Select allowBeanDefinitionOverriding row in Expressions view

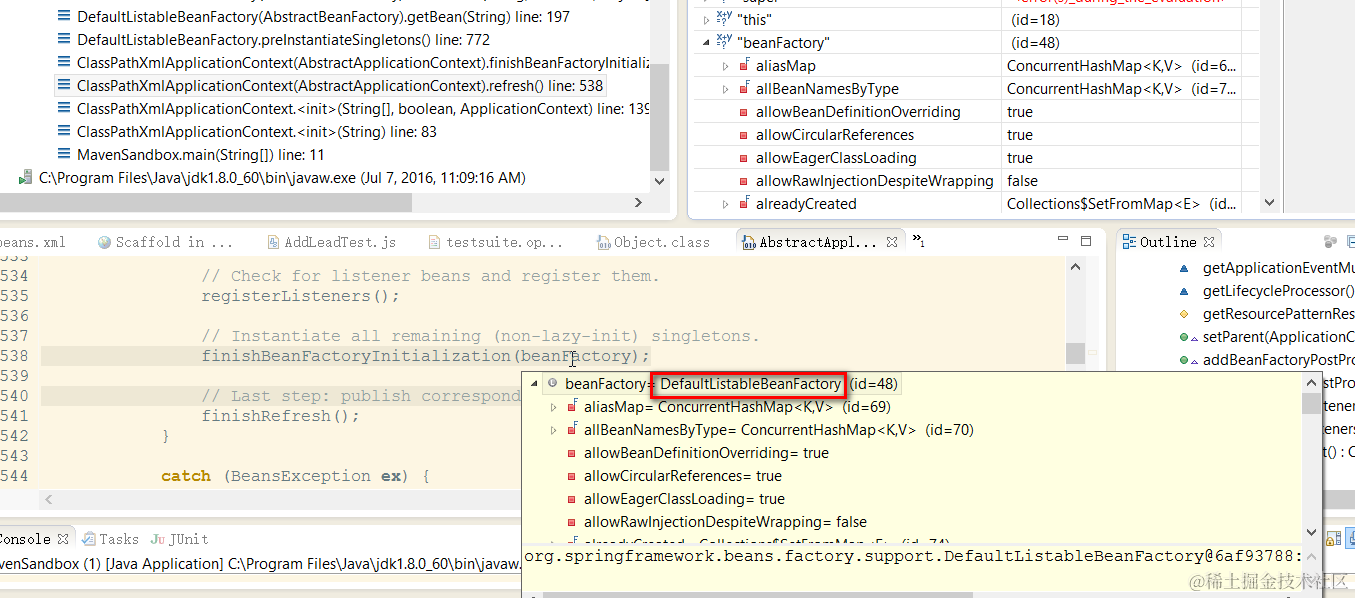pos(858,112)
